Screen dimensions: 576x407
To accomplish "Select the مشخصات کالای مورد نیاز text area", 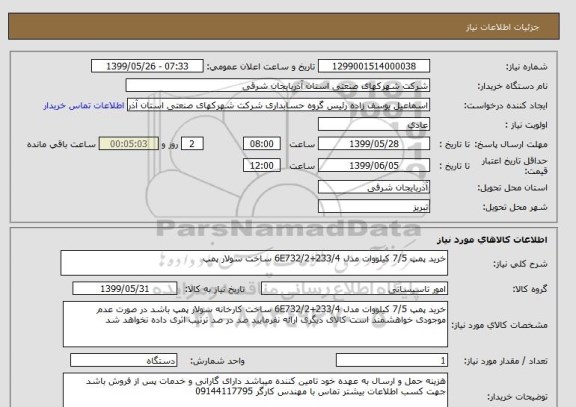I will (255, 324).
